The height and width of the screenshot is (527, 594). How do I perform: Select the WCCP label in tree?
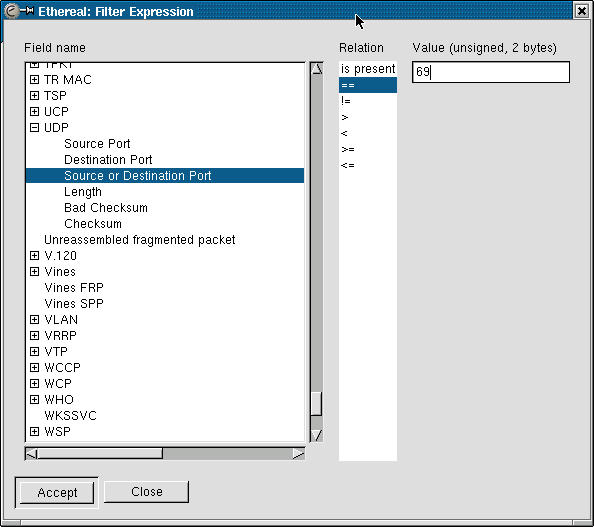coord(63,367)
